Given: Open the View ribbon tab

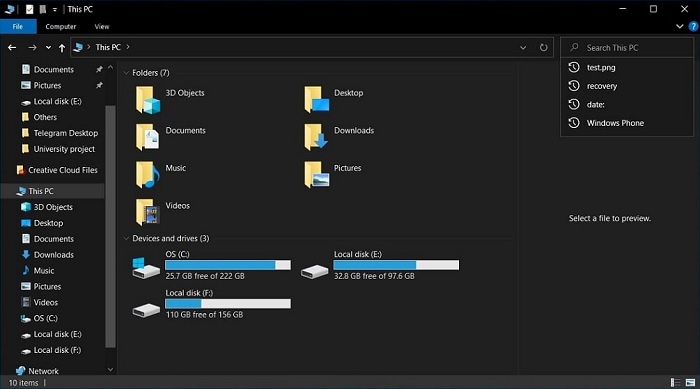Looking at the screenshot, I should (x=102, y=26).
